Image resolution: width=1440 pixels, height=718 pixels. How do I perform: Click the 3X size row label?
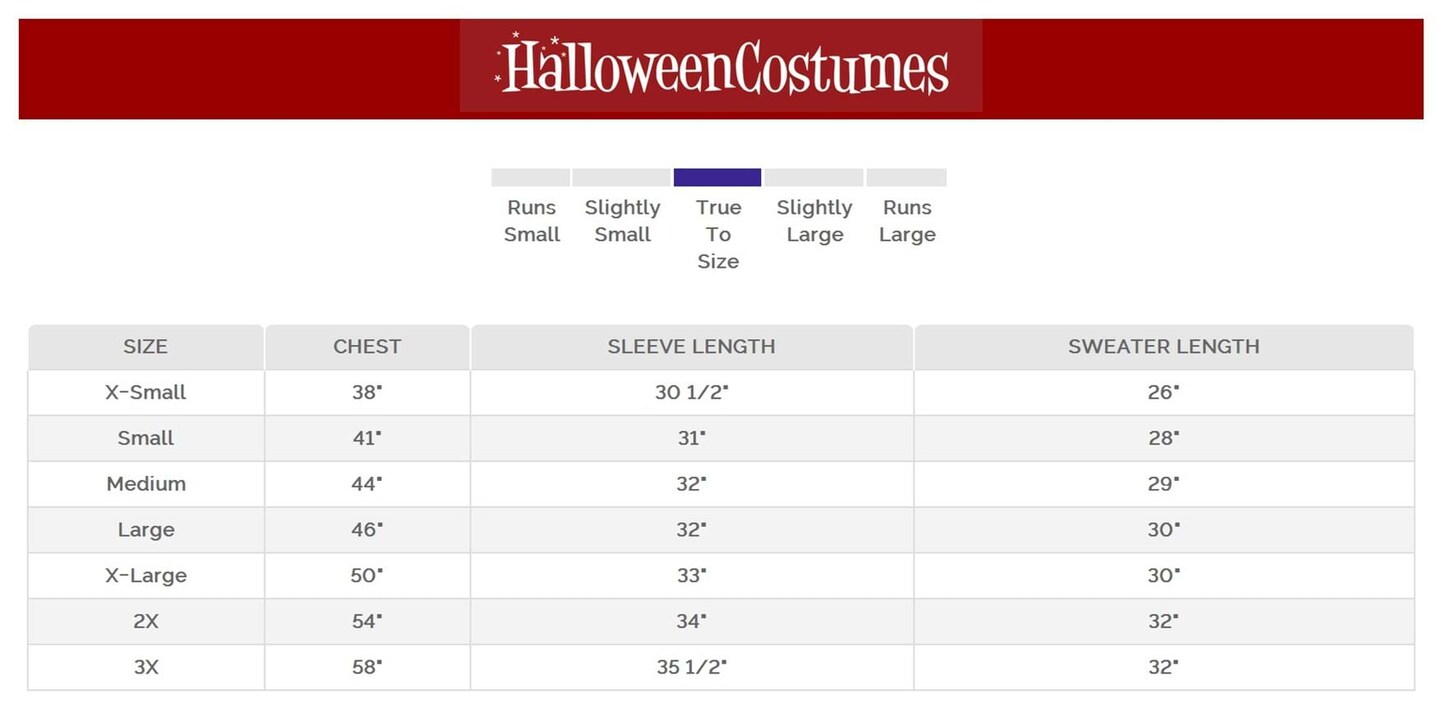coord(146,667)
